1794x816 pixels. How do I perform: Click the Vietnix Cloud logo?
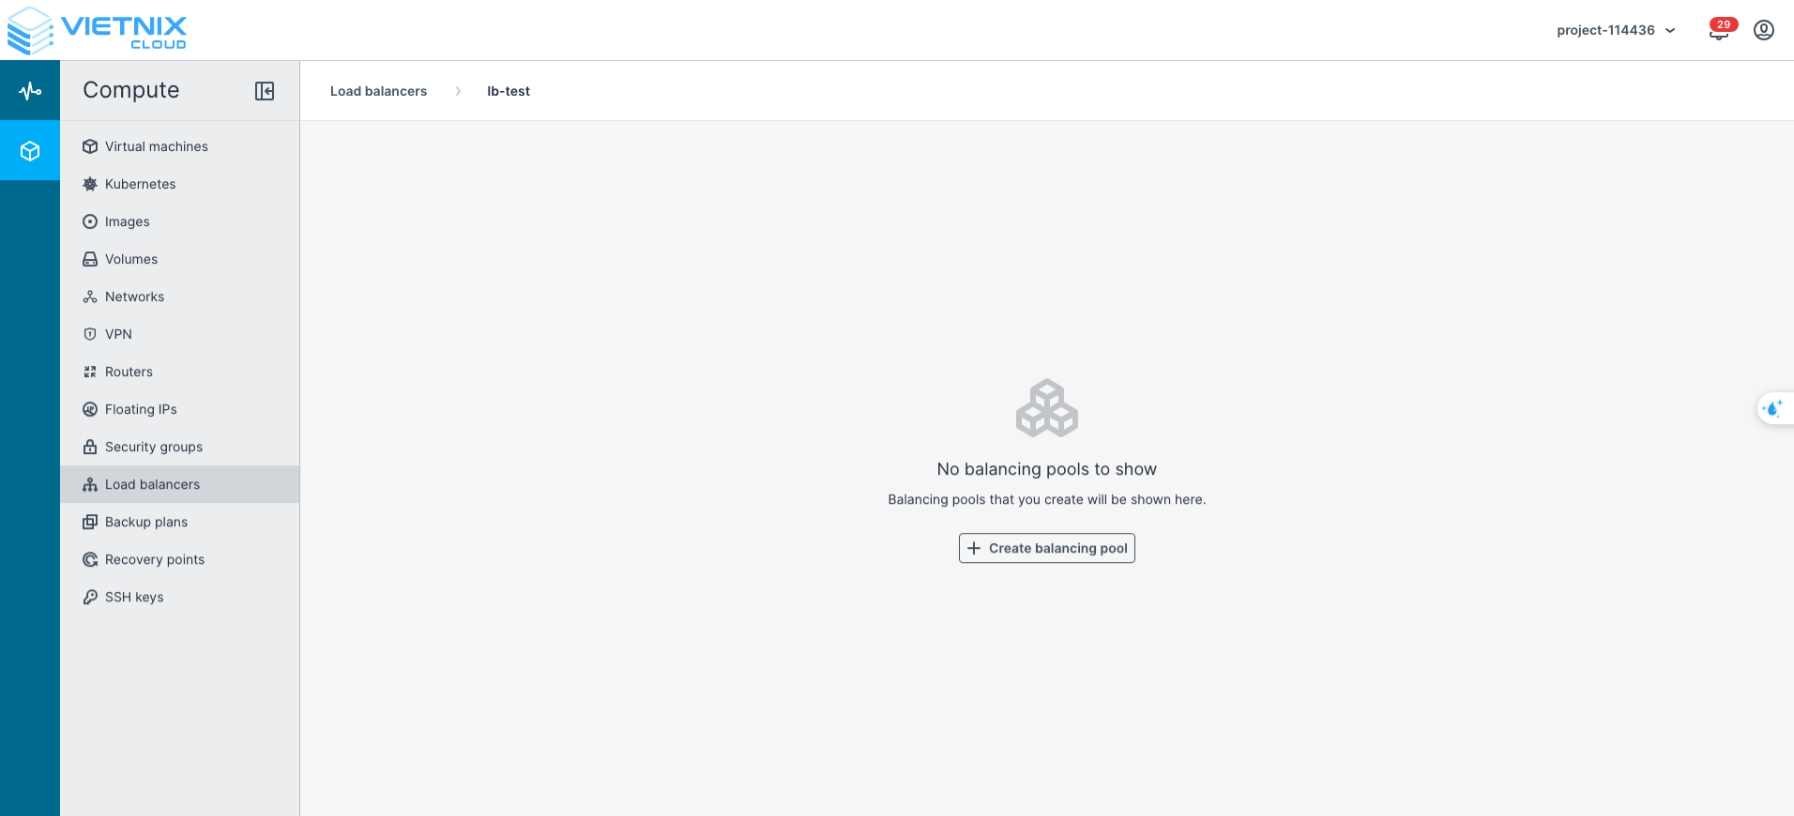coord(97,30)
